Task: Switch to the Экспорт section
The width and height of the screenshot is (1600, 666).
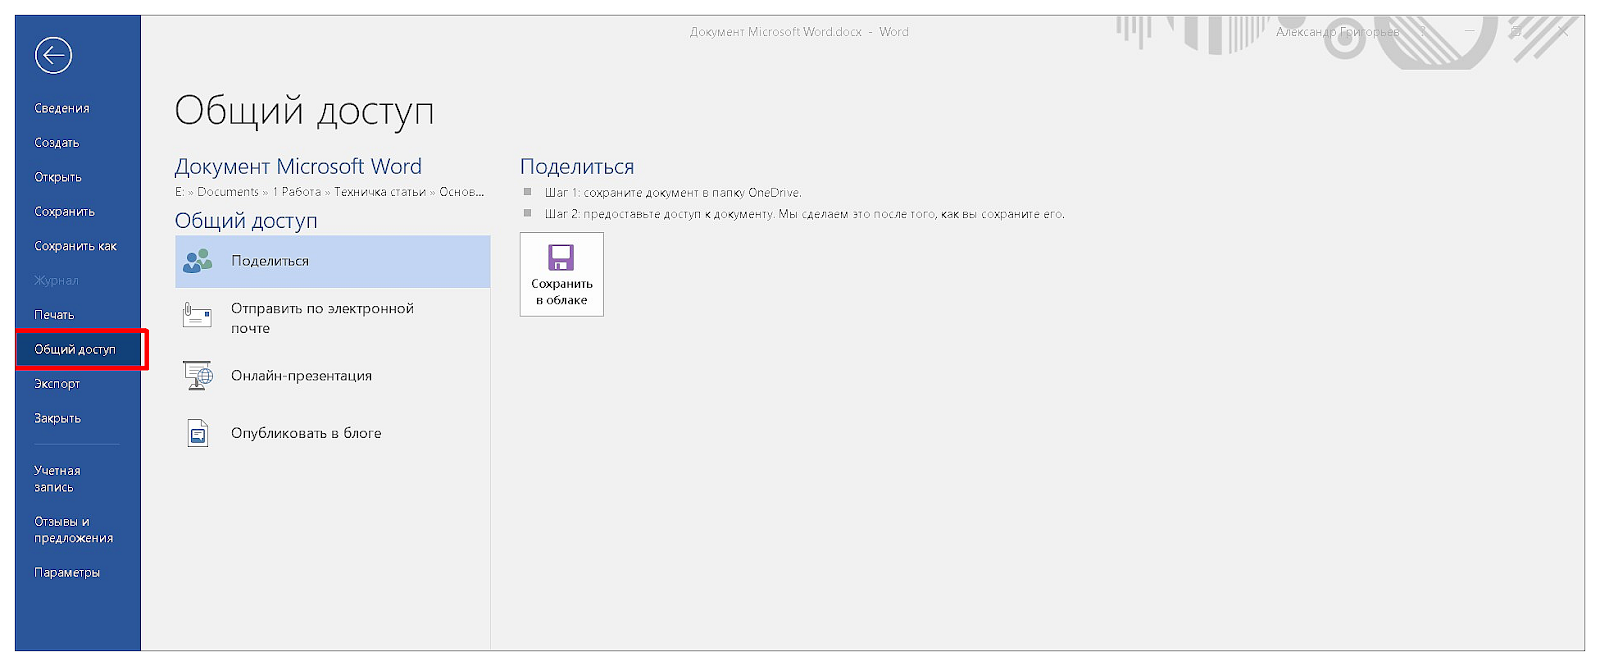Action: (x=57, y=384)
